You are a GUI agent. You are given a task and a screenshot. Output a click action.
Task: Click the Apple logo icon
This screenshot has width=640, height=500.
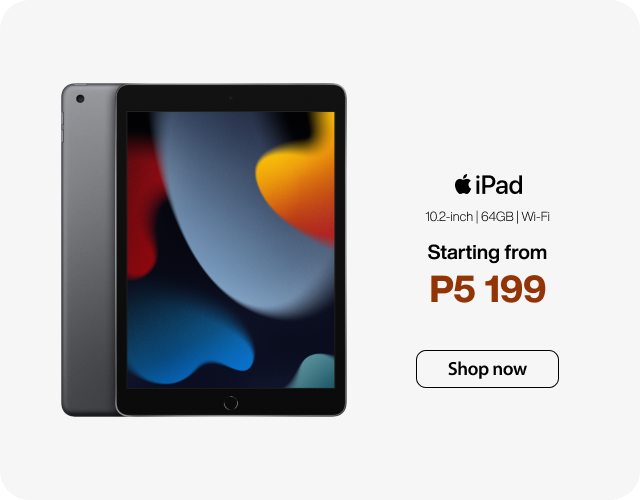click(x=463, y=184)
